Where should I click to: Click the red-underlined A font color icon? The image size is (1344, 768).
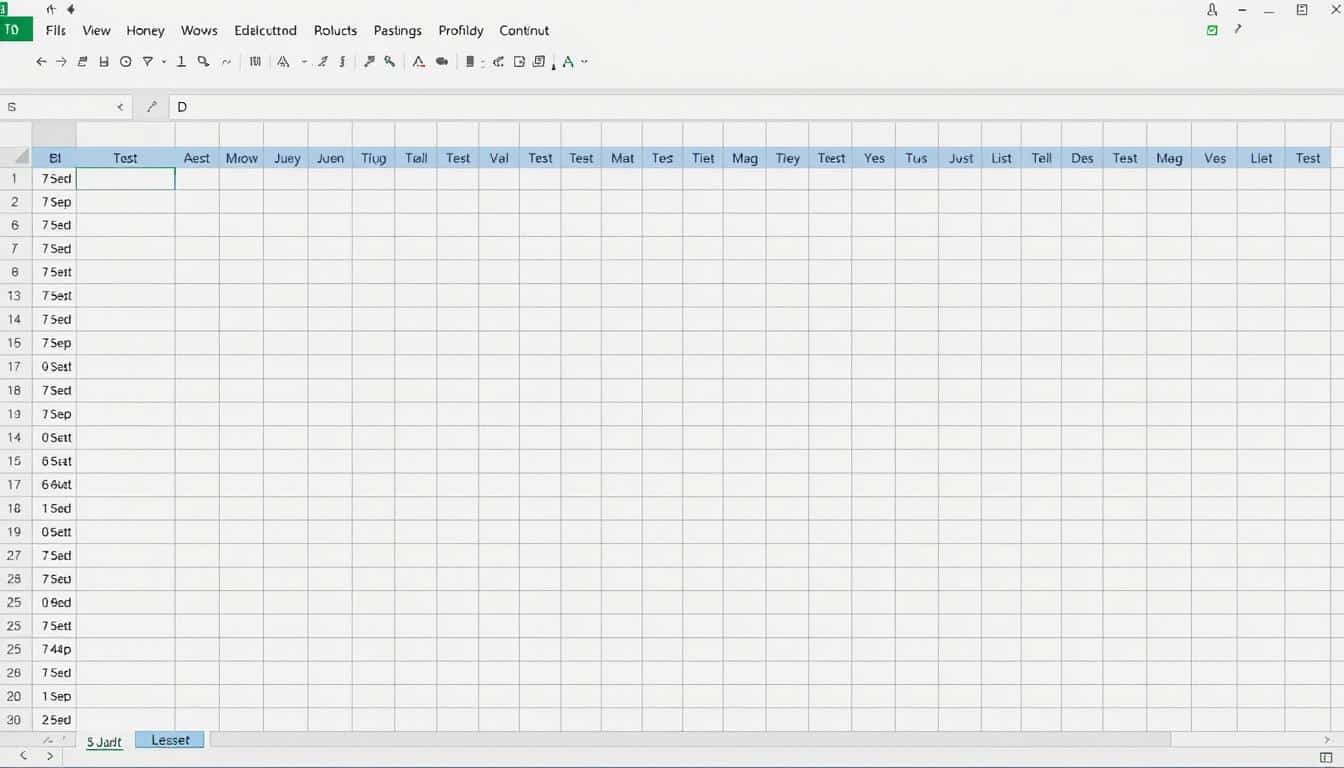(418, 62)
